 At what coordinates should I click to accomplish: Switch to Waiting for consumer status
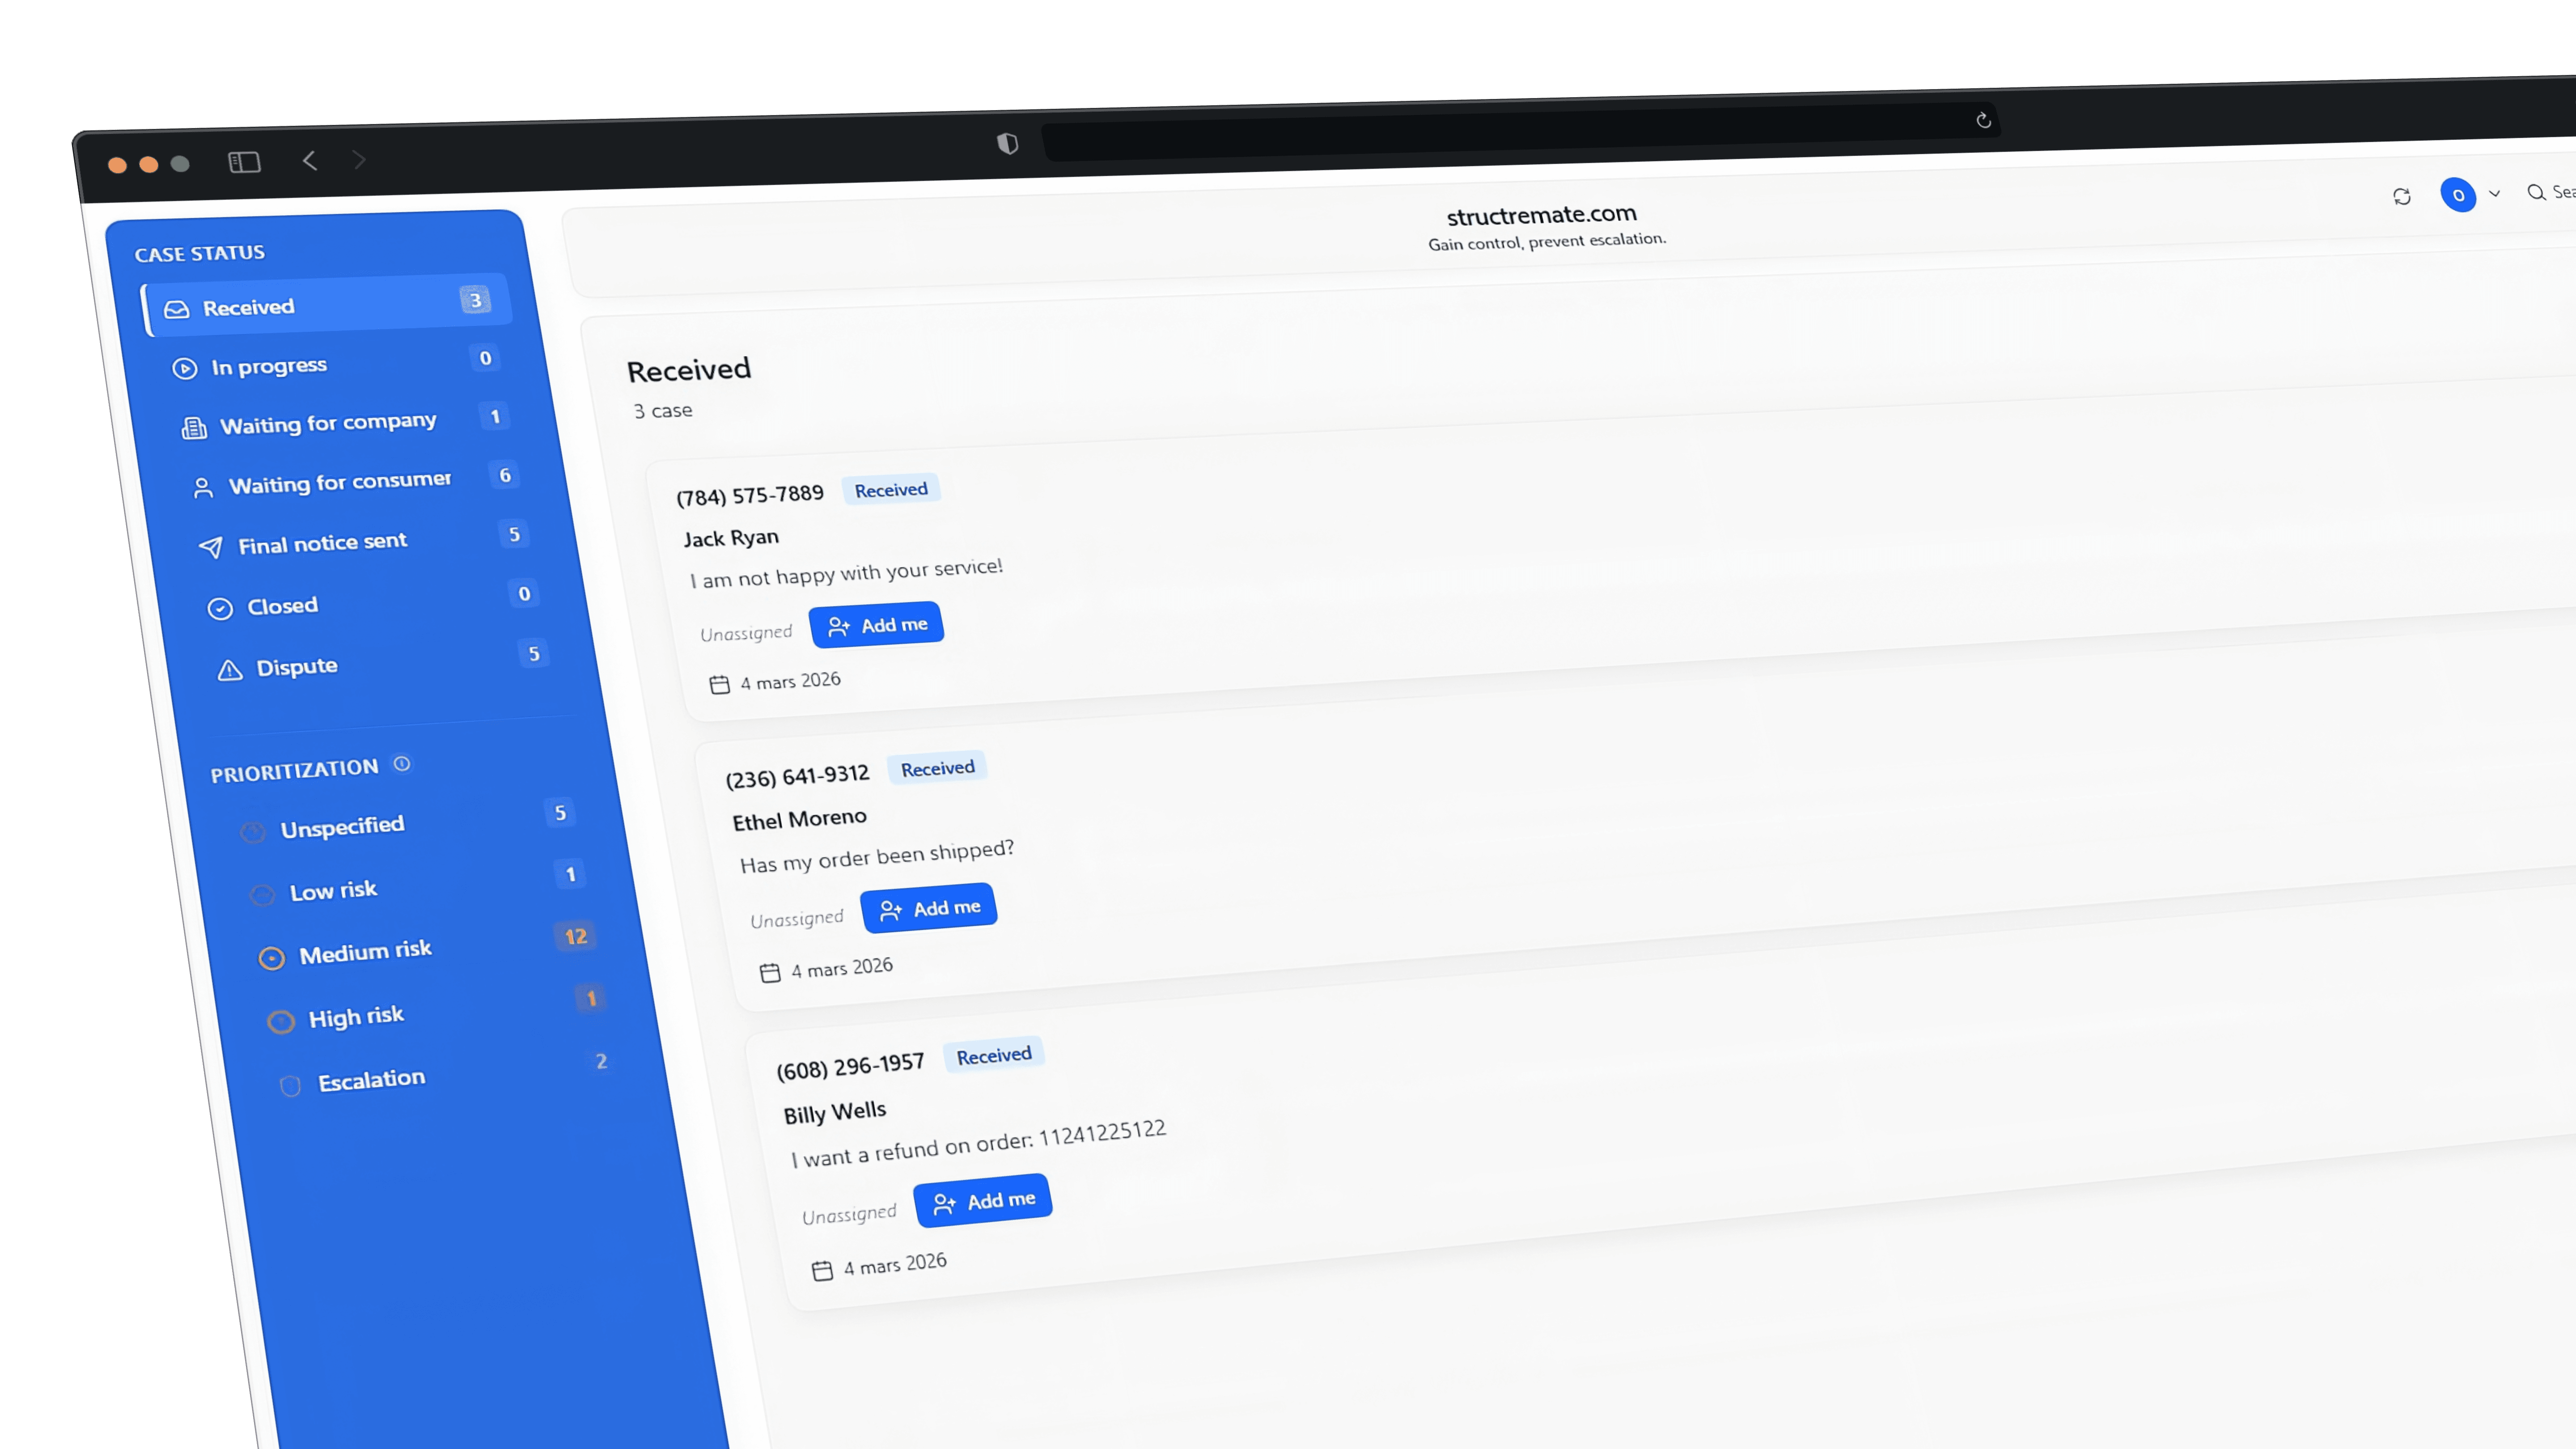[x=339, y=483]
